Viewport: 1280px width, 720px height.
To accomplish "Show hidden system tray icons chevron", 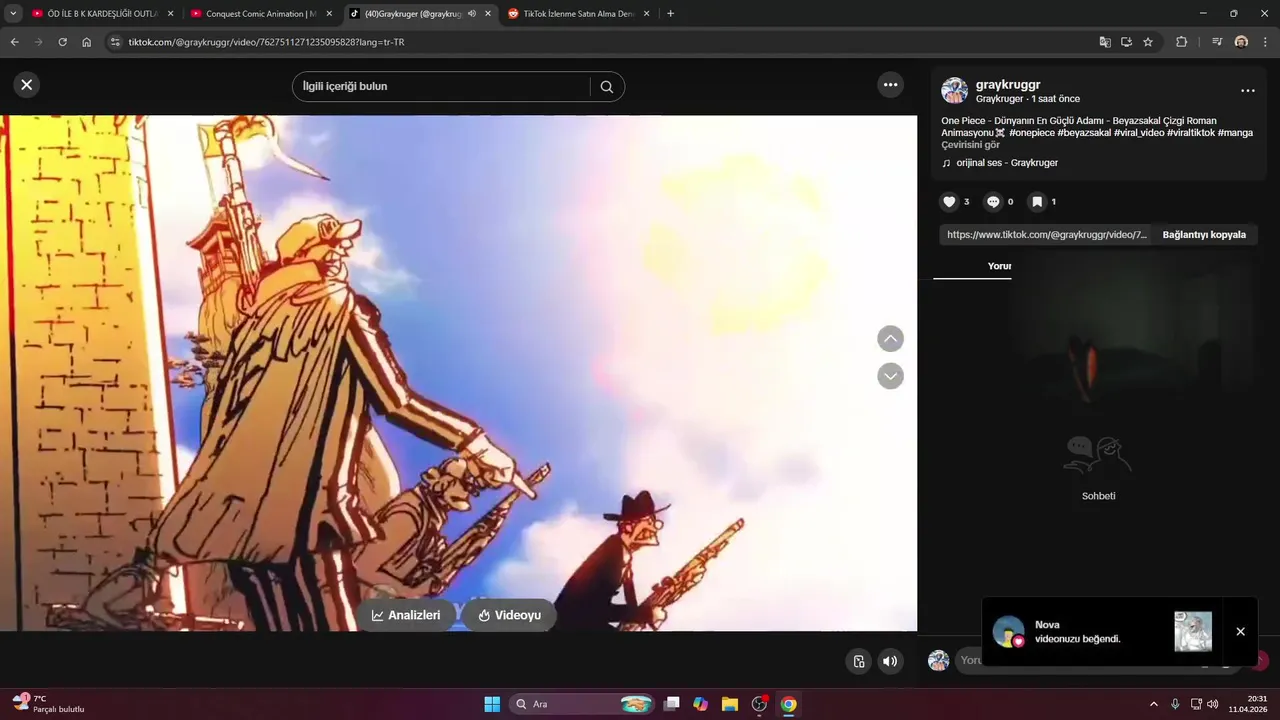I will (x=1153, y=704).
